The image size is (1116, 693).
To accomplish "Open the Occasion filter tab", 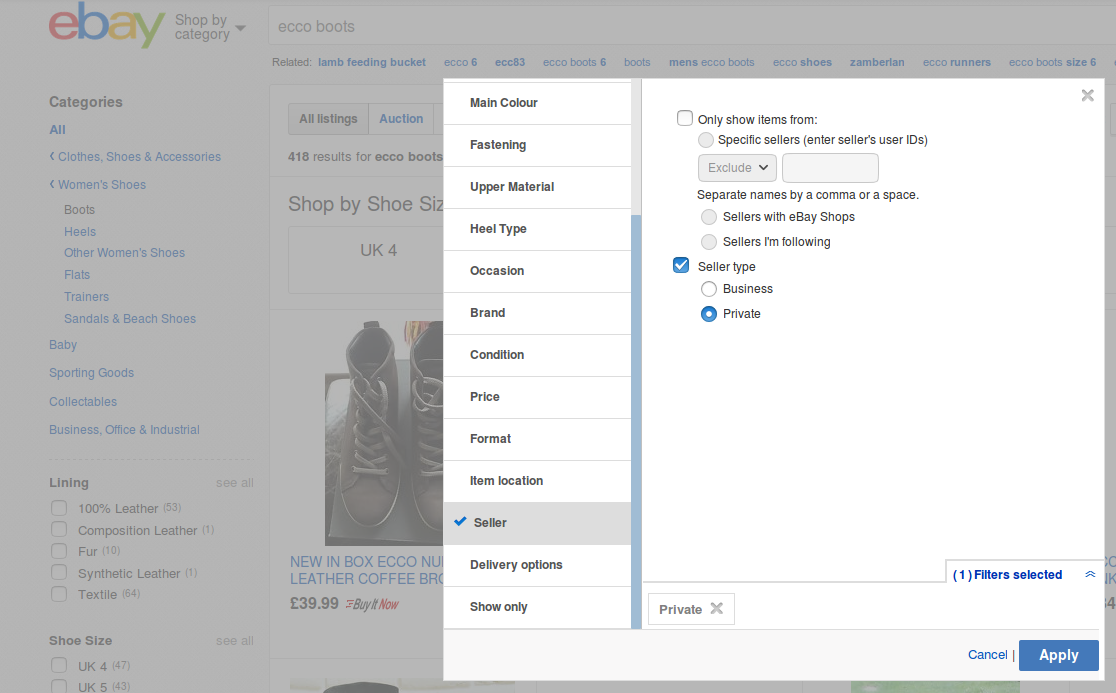I will point(537,271).
